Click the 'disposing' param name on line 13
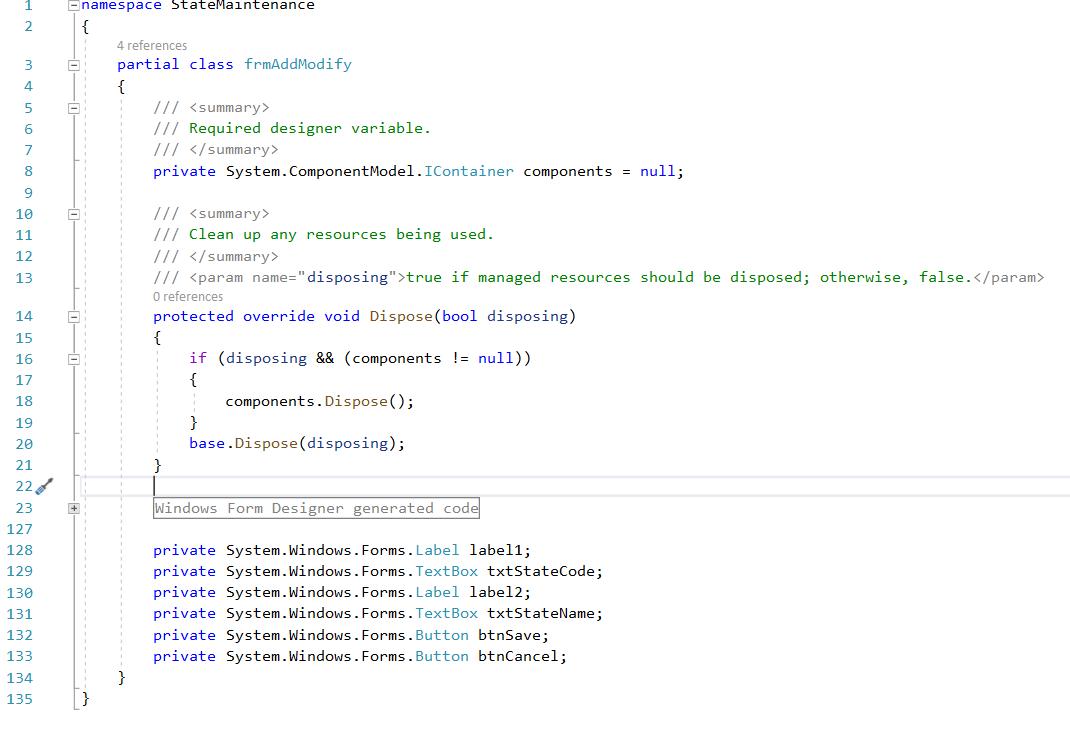 tap(347, 278)
